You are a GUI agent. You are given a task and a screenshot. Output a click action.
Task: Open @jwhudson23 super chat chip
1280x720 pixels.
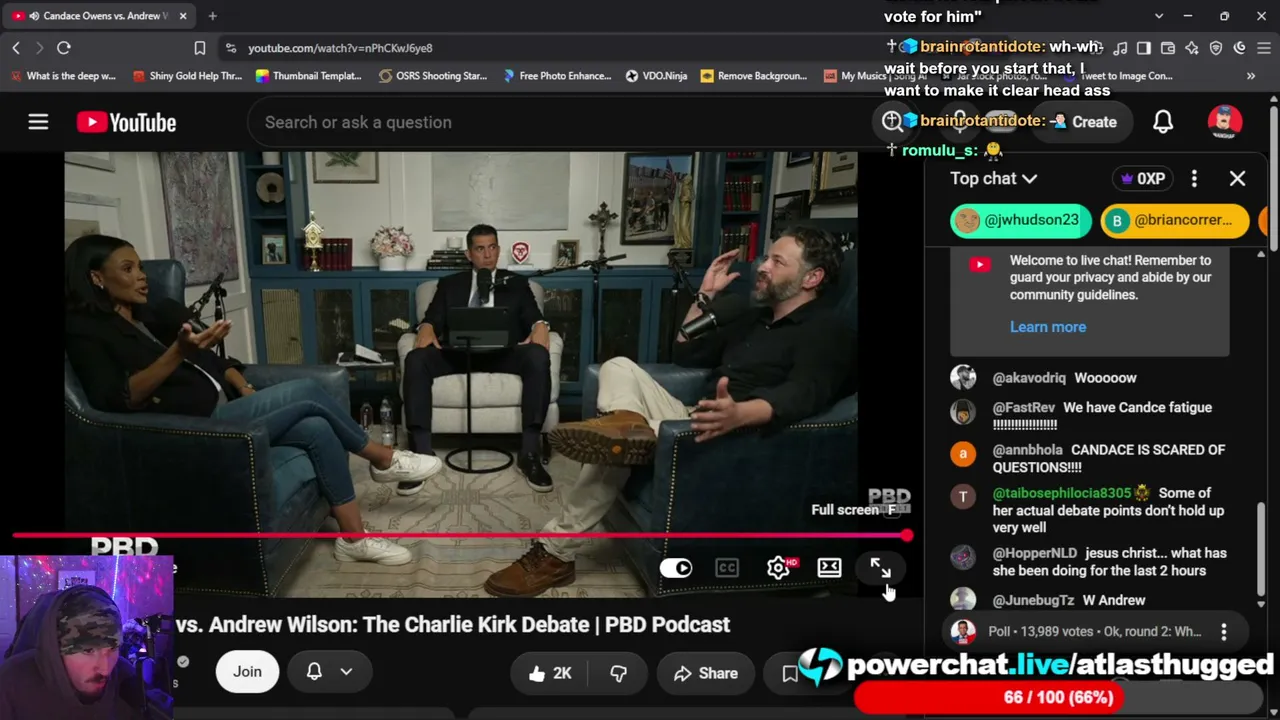1021,220
